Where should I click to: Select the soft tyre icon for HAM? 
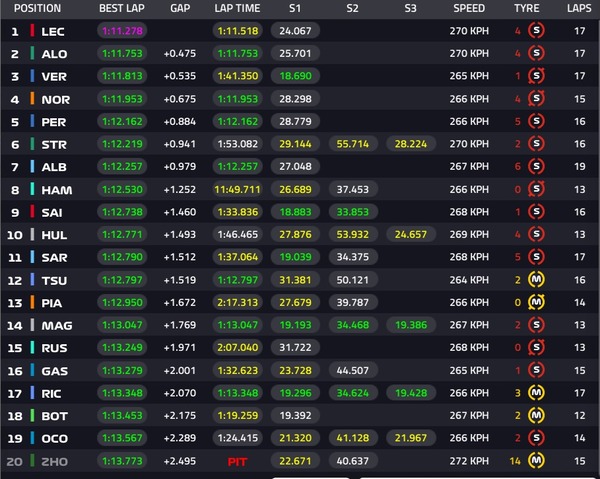click(x=536, y=189)
